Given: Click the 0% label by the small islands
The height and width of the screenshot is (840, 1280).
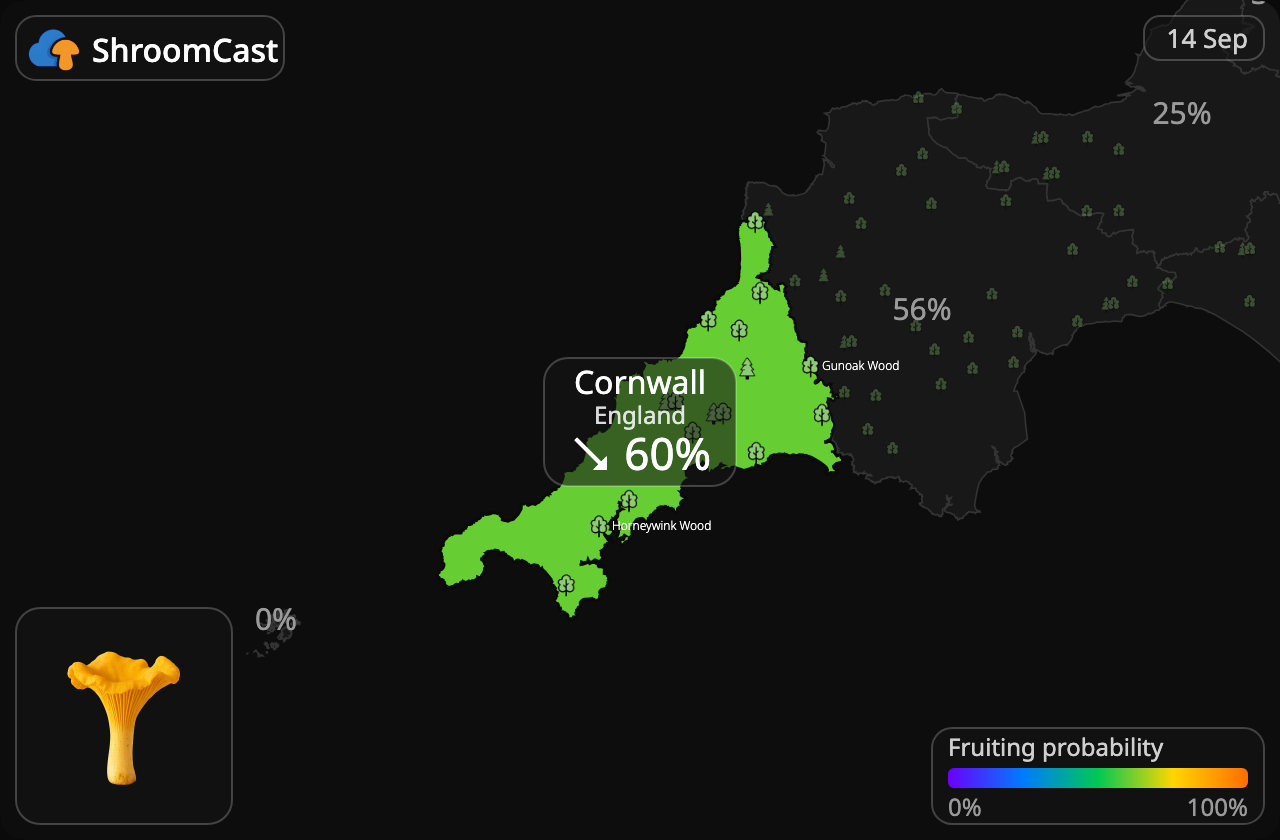Looking at the screenshot, I should tap(276, 620).
